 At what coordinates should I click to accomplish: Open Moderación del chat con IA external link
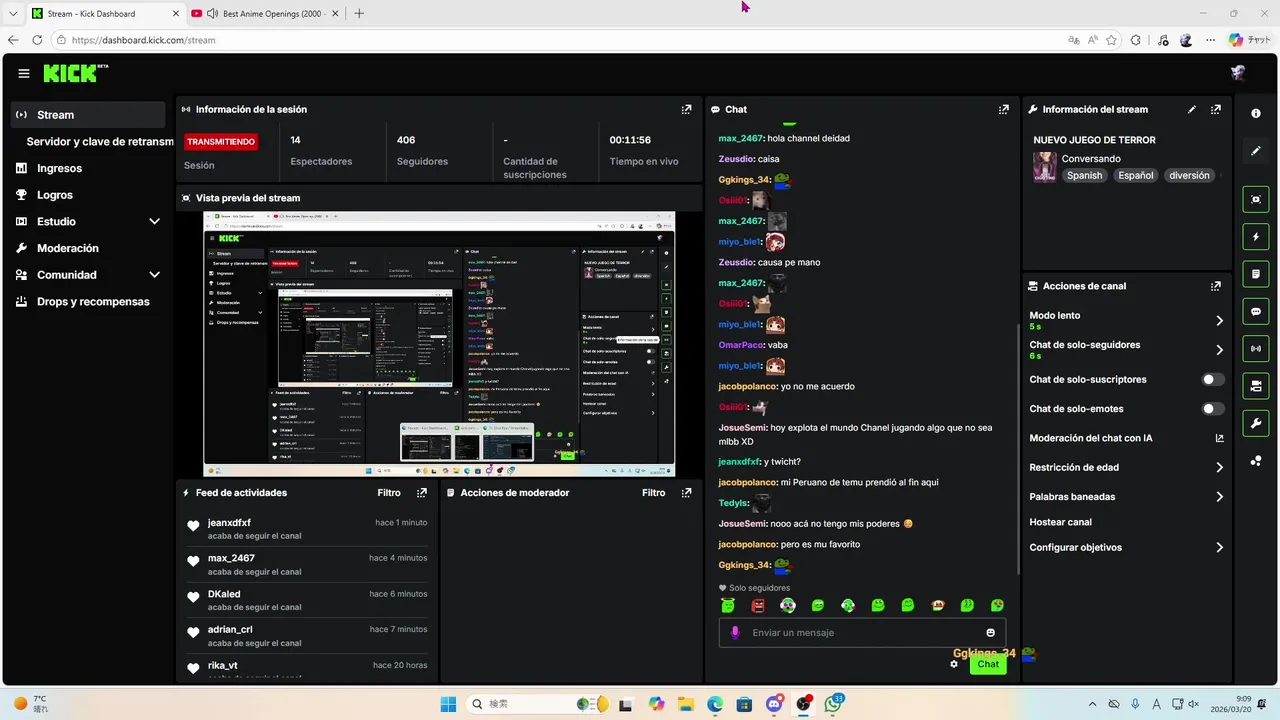point(1219,438)
